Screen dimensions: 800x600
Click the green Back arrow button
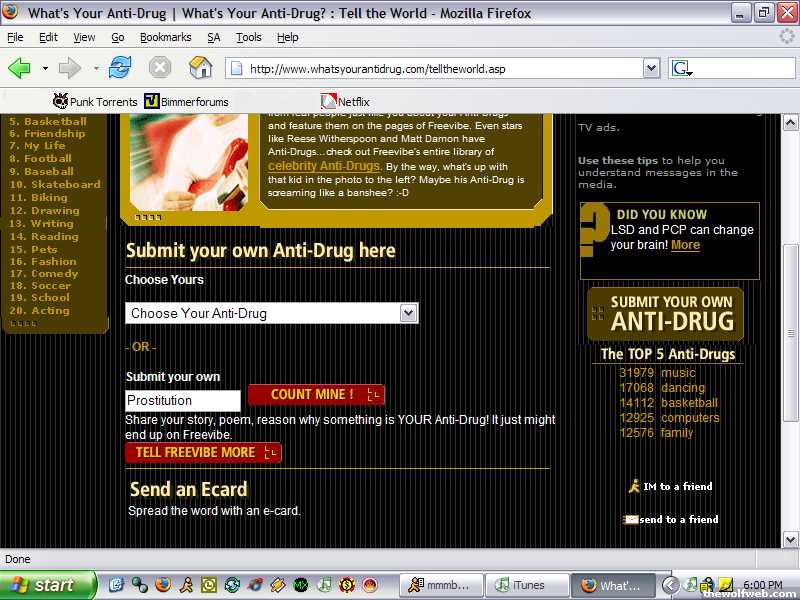coord(20,68)
